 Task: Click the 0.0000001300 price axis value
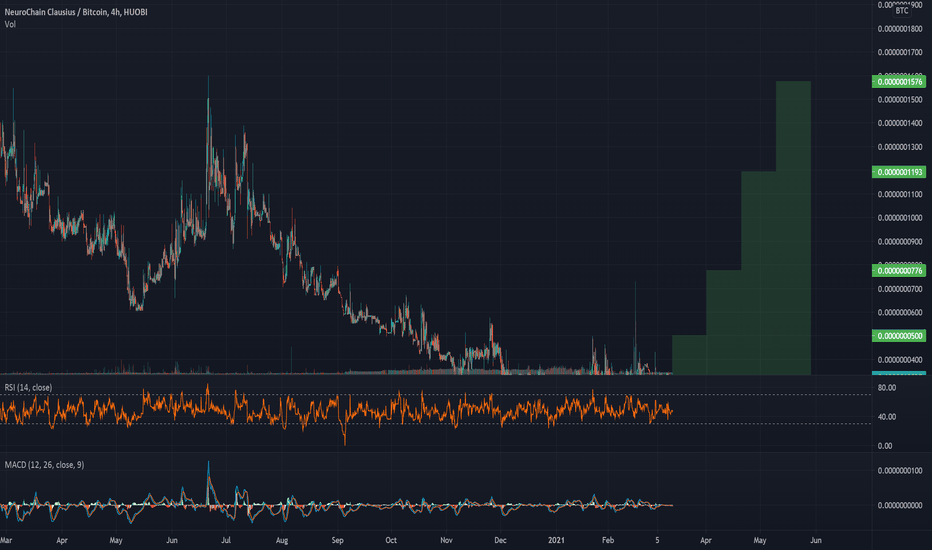900,147
